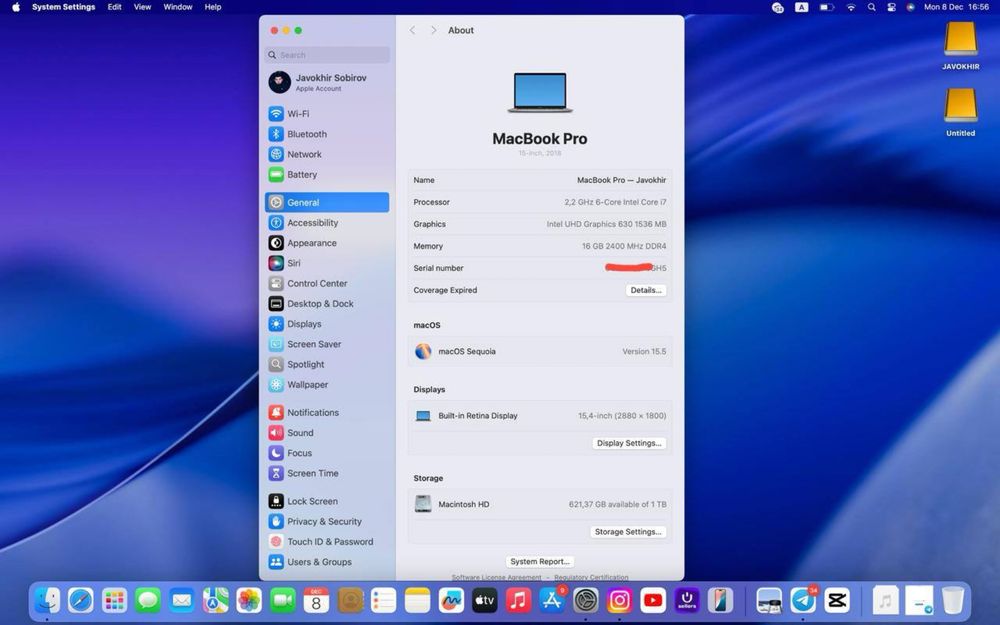The height and width of the screenshot is (625, 1000).
Task: Open Notifications settings
Action: [x=327, y=413]
